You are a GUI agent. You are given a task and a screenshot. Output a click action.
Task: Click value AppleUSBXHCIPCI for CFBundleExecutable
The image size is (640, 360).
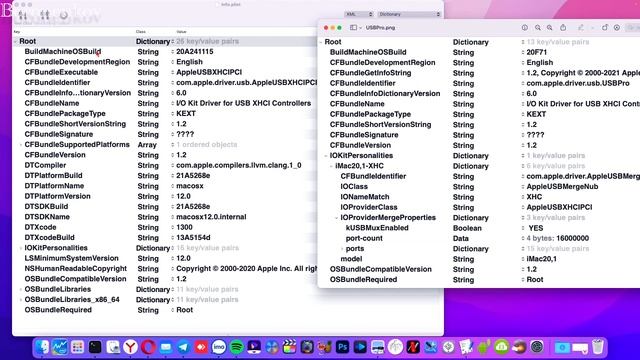[209, 72]
